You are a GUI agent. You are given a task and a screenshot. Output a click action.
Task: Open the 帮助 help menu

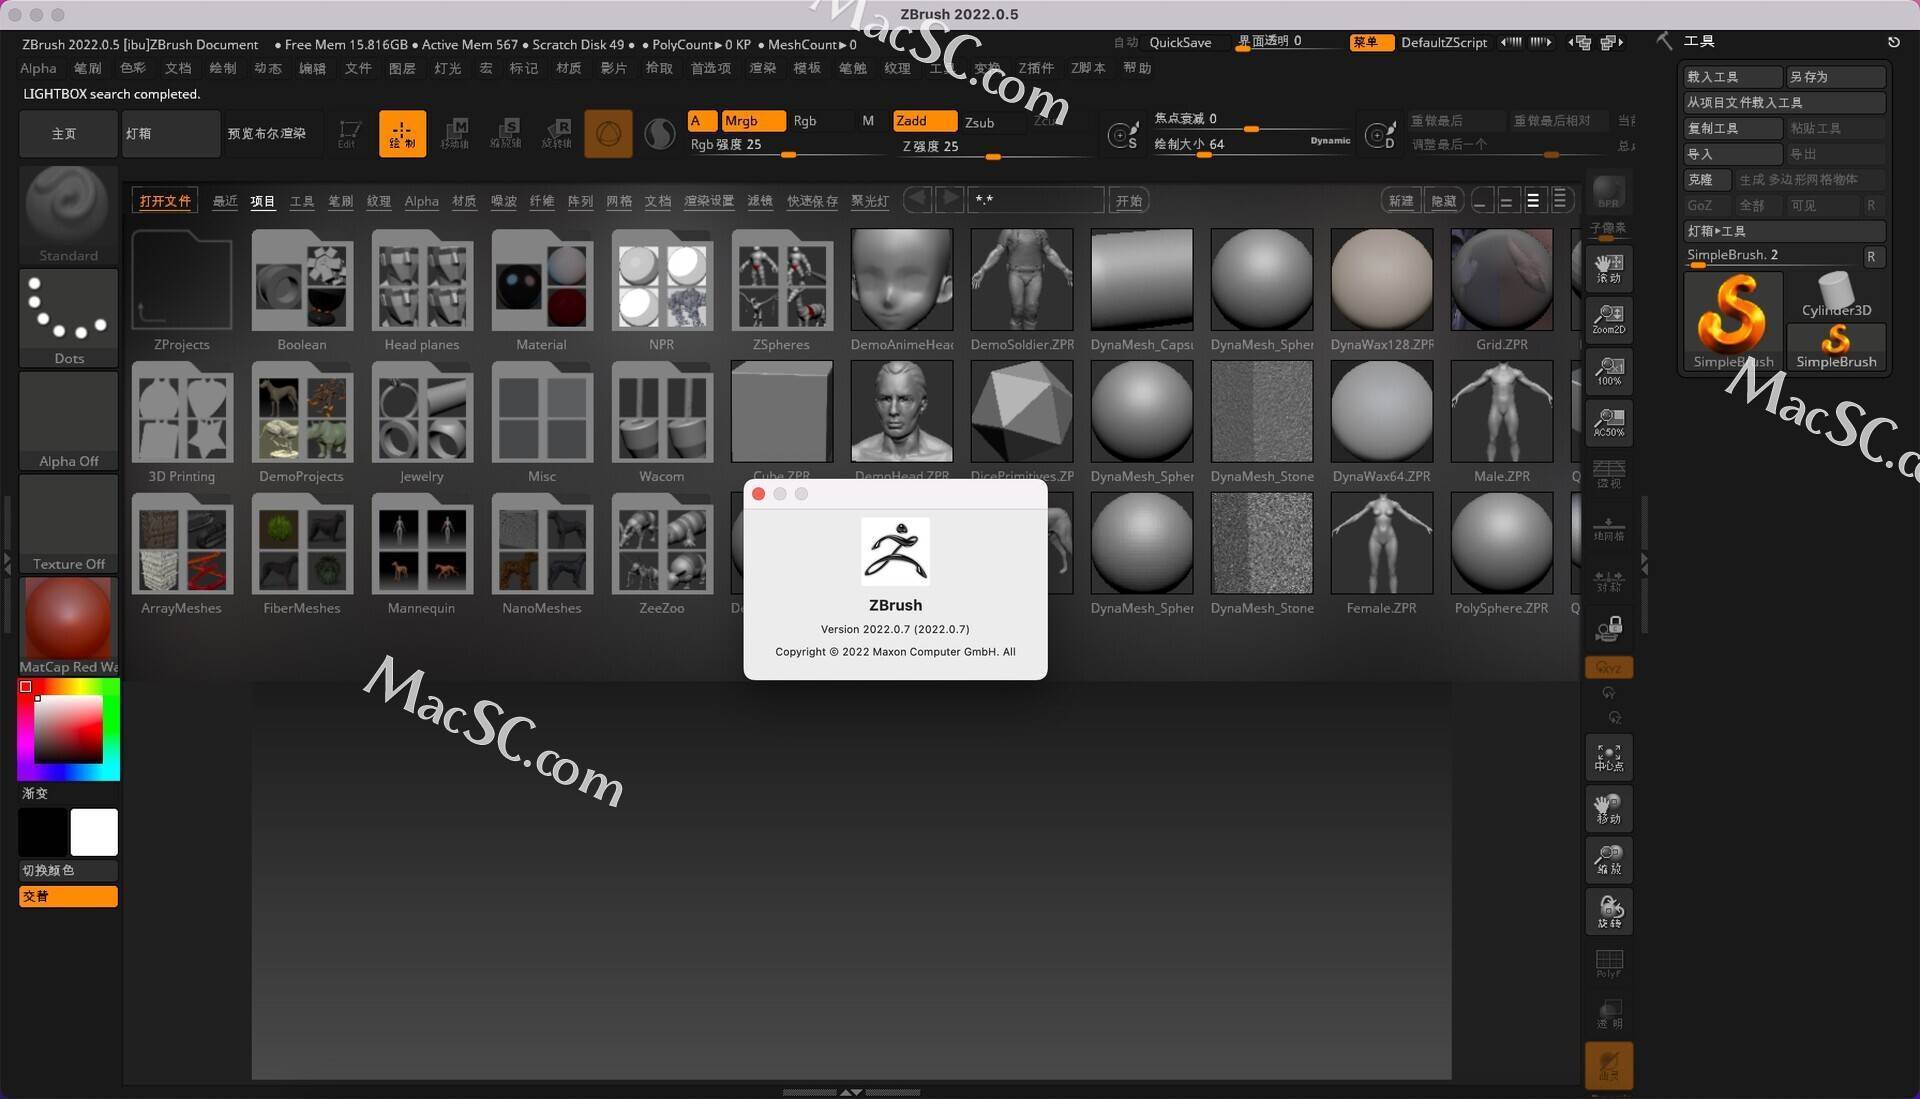[1137, 68]
